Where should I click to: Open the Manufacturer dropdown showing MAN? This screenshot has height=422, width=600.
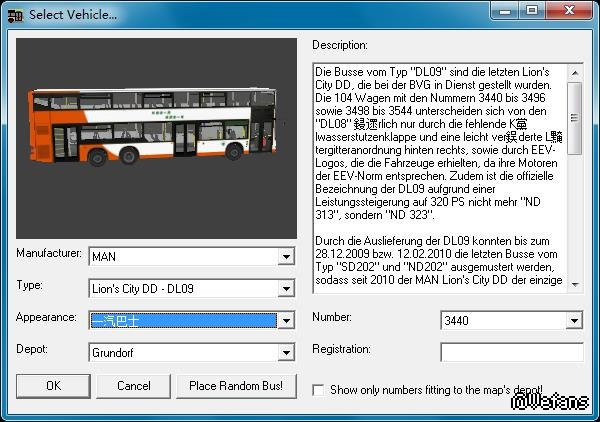pos(287,257)
